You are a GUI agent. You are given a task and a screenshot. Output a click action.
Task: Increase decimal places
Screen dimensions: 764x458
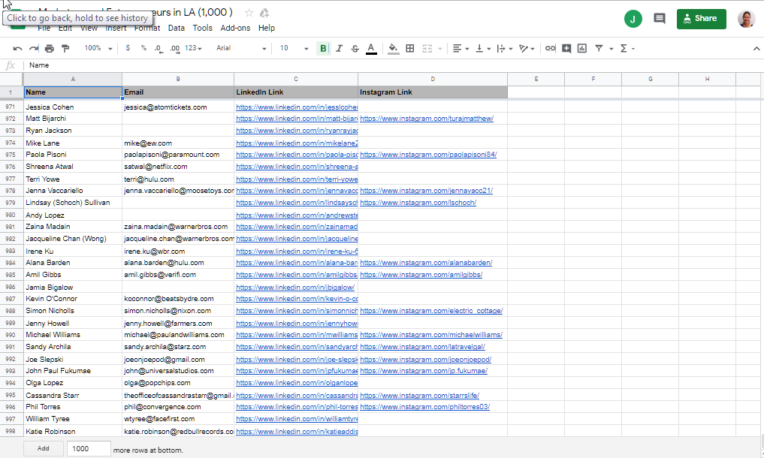tap(175, 48)
